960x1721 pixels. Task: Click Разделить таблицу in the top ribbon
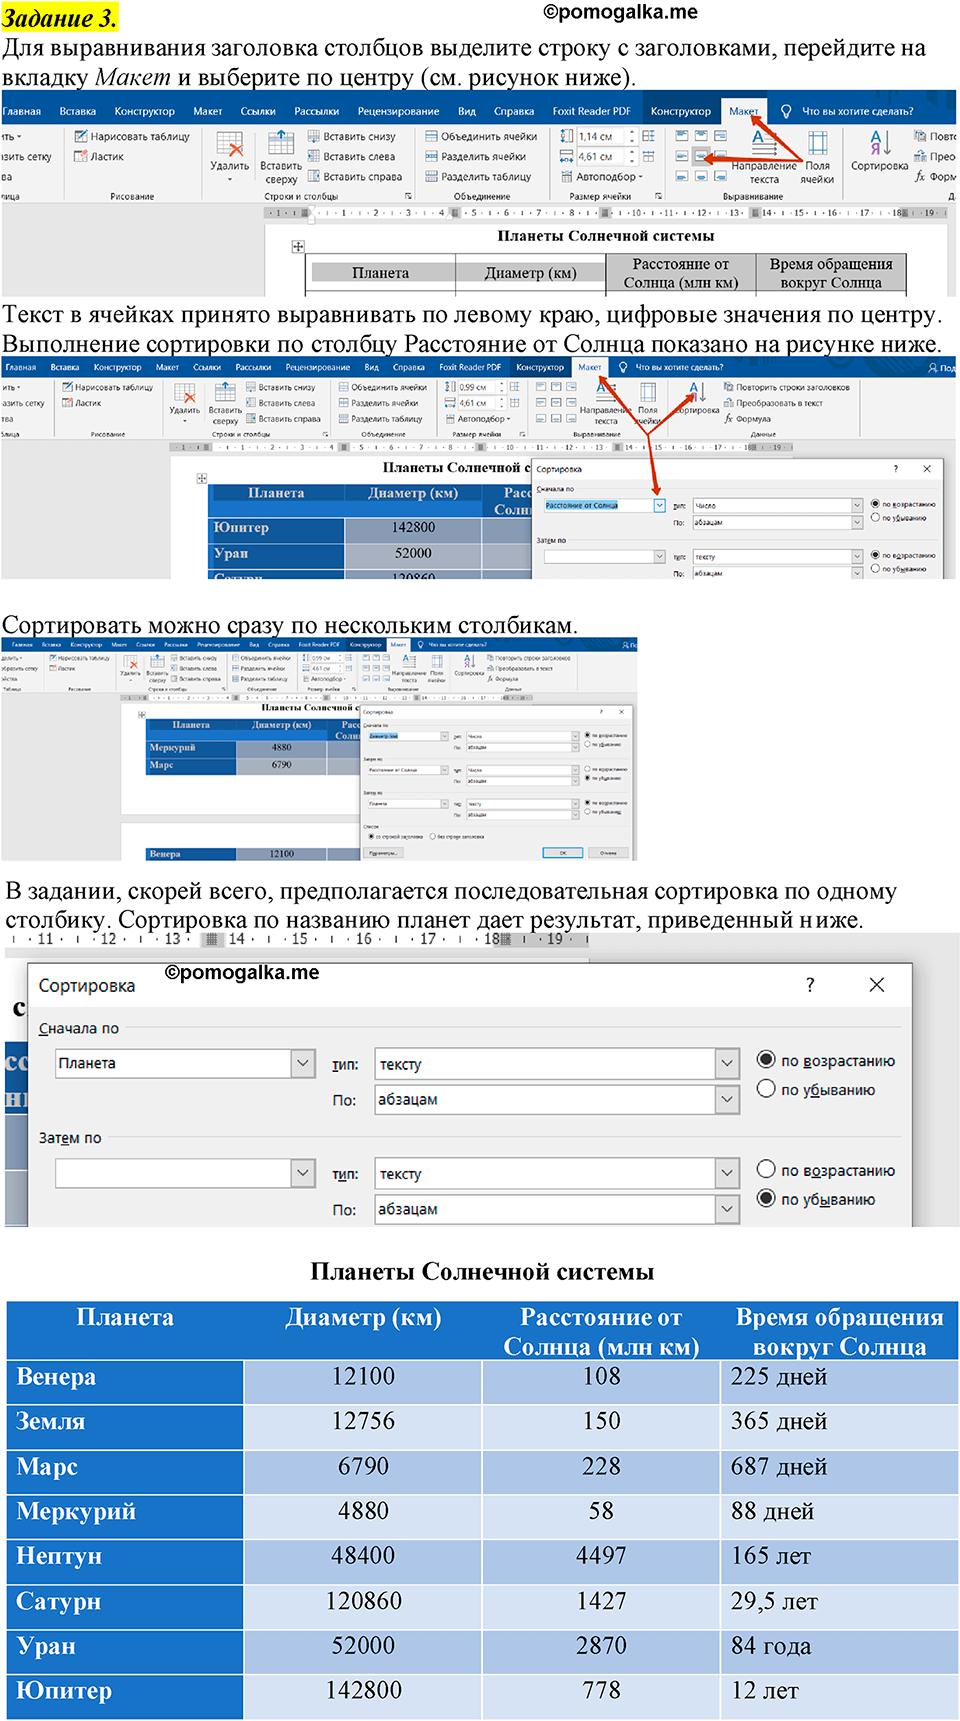point(479,176)
